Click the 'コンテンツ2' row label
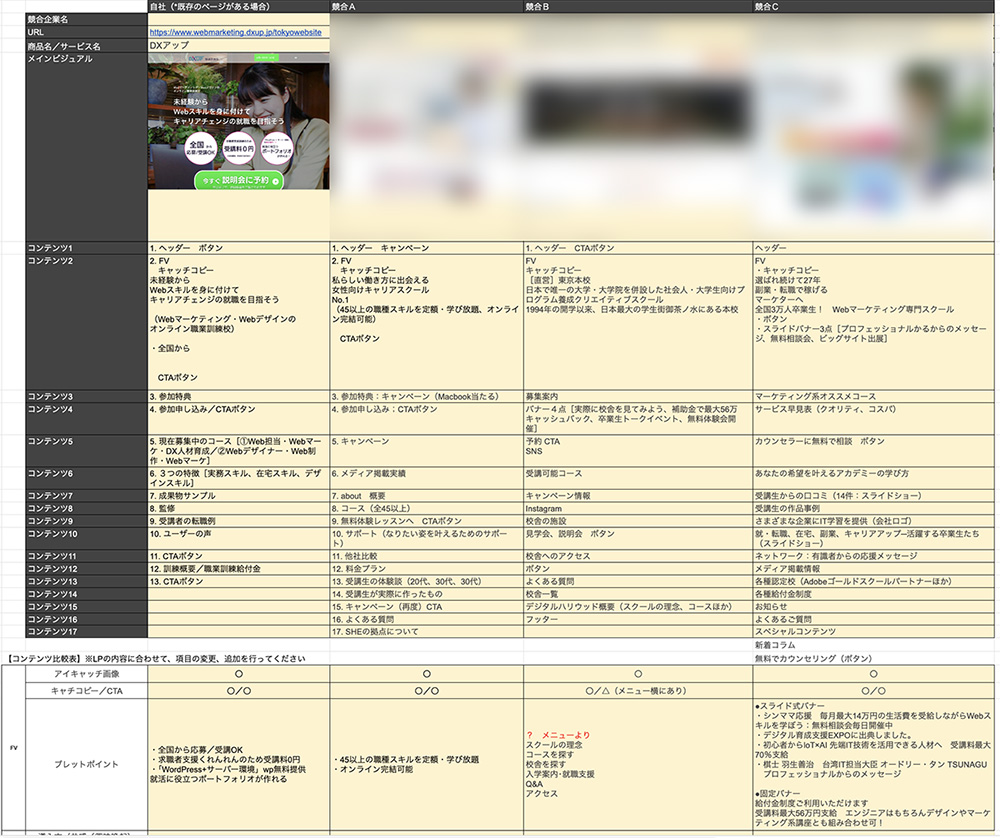 click(87, 322)
